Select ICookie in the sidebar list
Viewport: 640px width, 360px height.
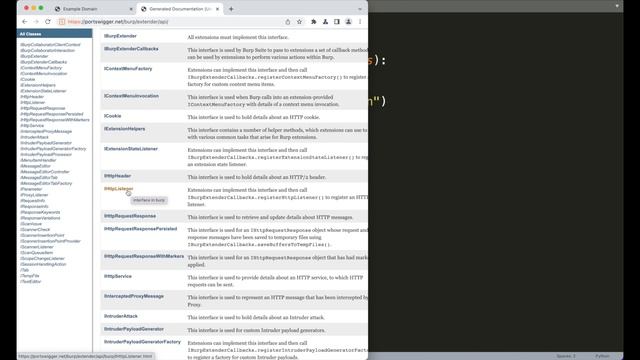[x=27, y=79]
